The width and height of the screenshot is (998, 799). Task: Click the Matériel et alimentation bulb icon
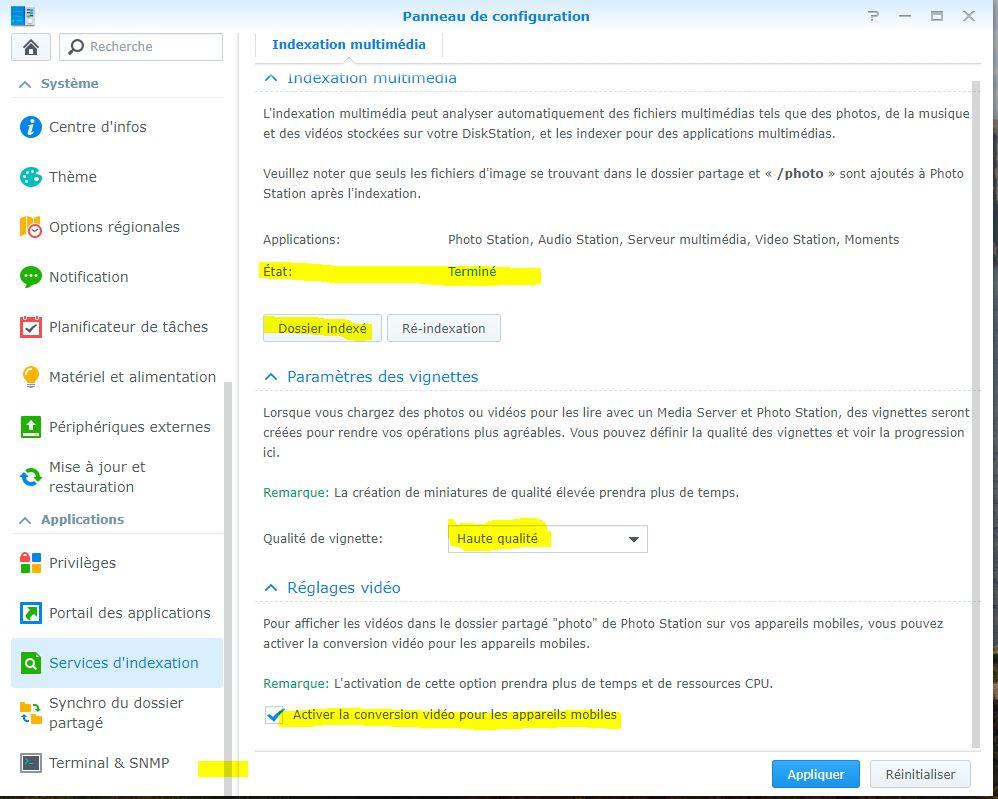tap(31, 376)
